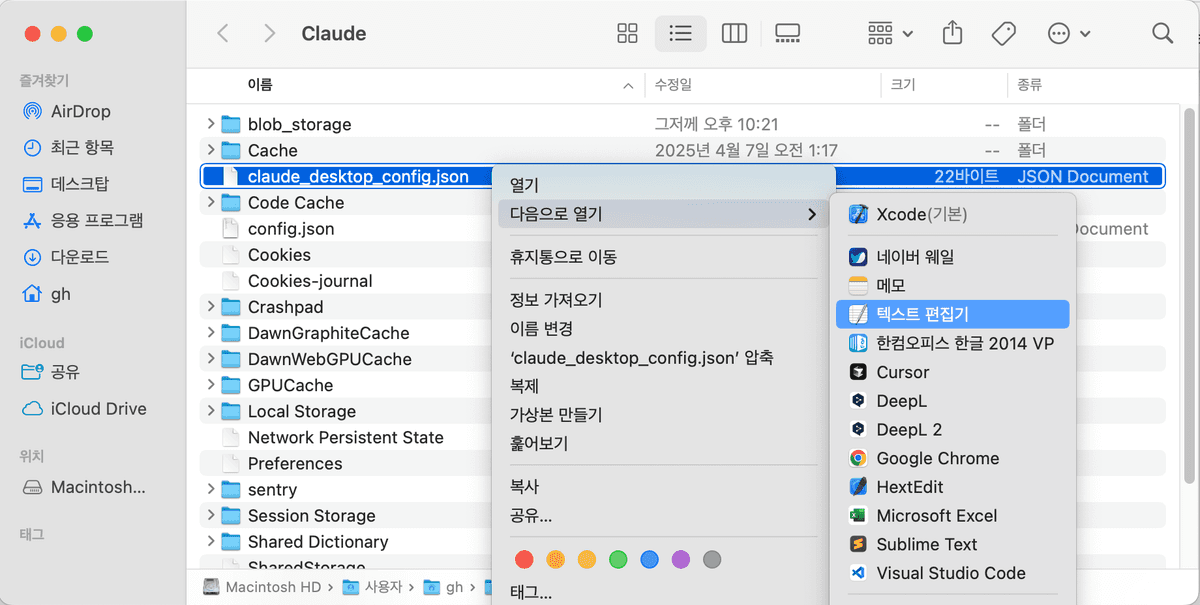Open with Google Chrome

pyautogui.click(x=952, y=458)
